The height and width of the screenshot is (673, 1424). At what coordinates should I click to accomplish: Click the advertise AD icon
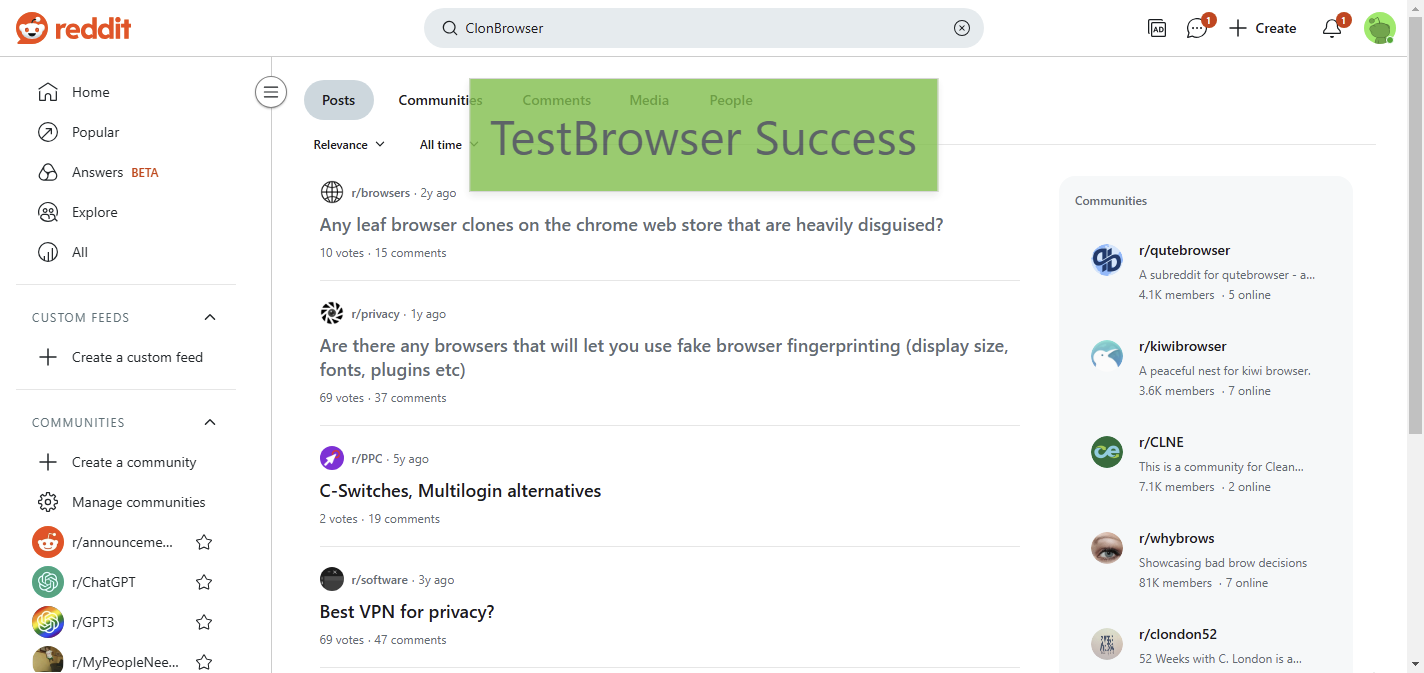tap(1157, 29)
